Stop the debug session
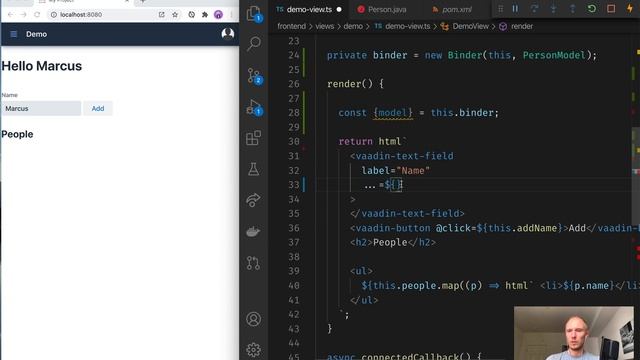This screenshot has width=640, height=360. (x=611, y=9)
